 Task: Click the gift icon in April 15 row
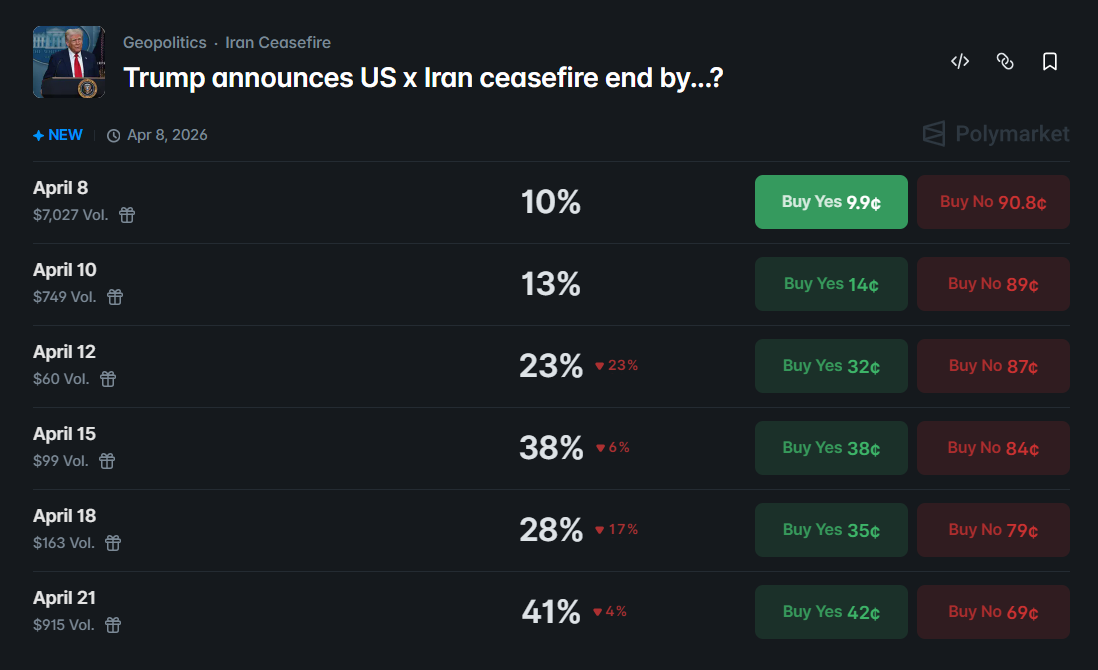coord(107,461)
